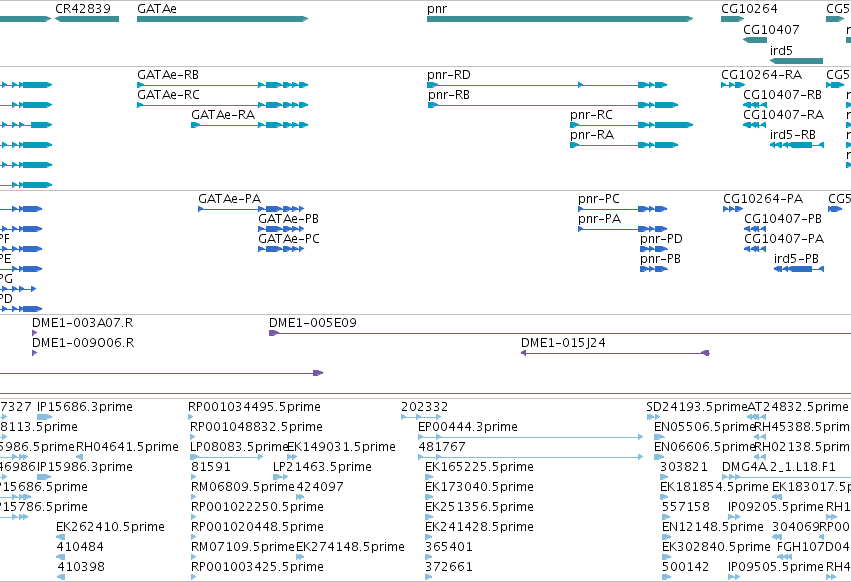Click EST LP21463.5prime
Screen dimensions: 851x582
322,467
